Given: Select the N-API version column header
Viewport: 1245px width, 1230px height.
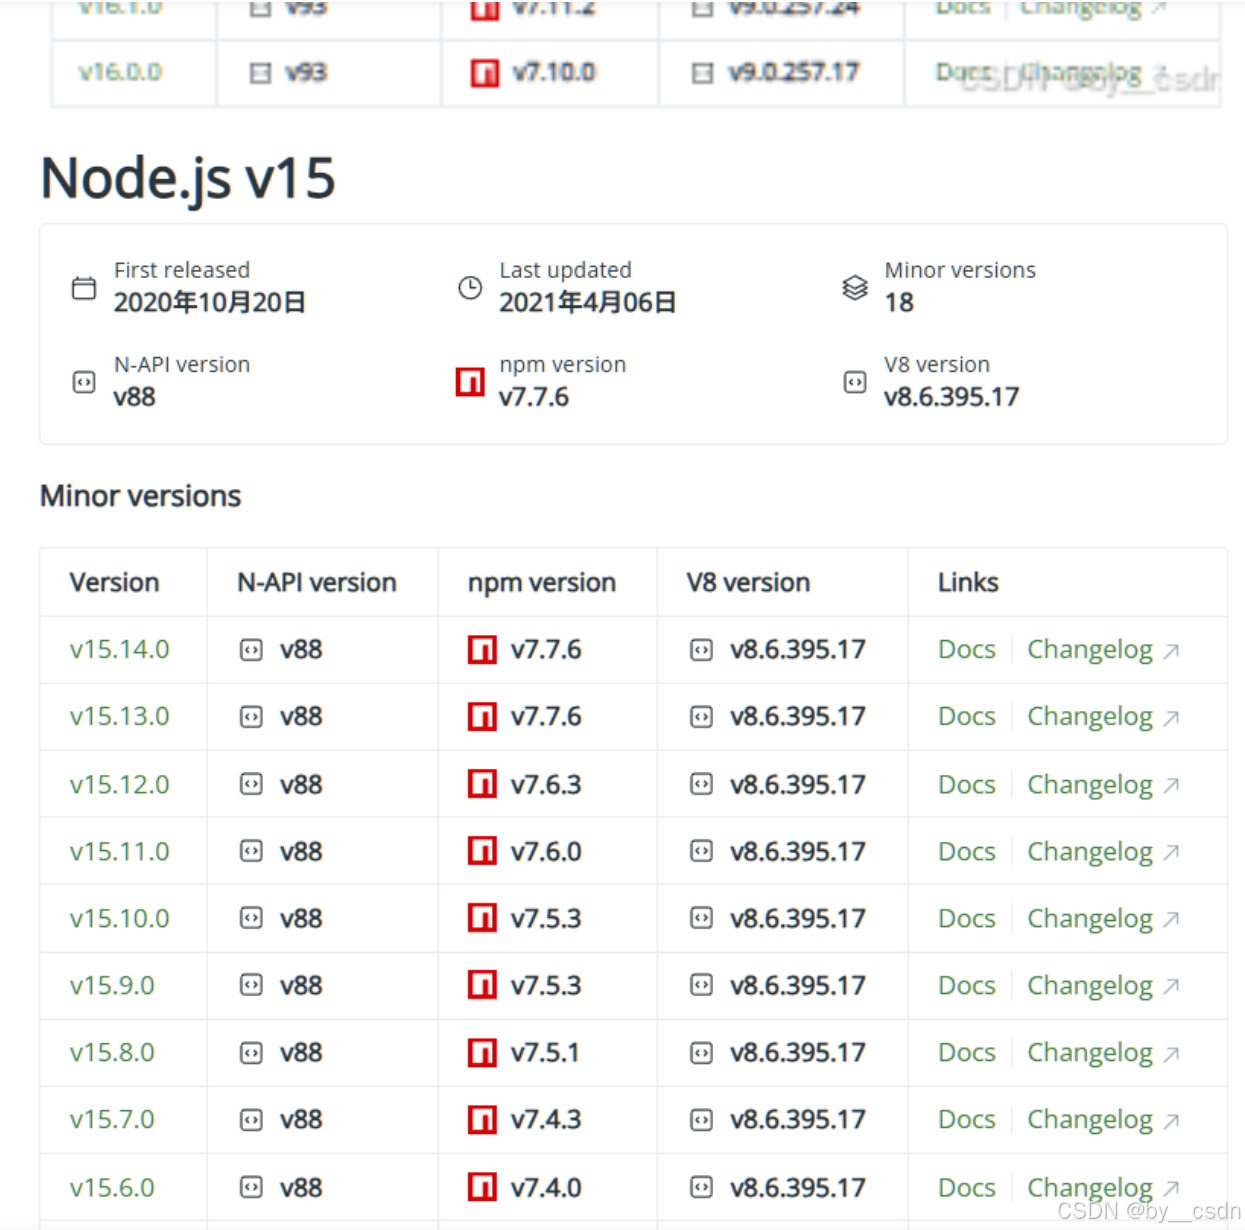Looking at the screenshot, I should tap(317, 583).
